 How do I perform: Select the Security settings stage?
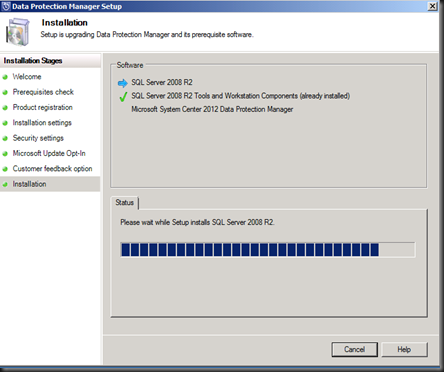(x=38, y=138)
